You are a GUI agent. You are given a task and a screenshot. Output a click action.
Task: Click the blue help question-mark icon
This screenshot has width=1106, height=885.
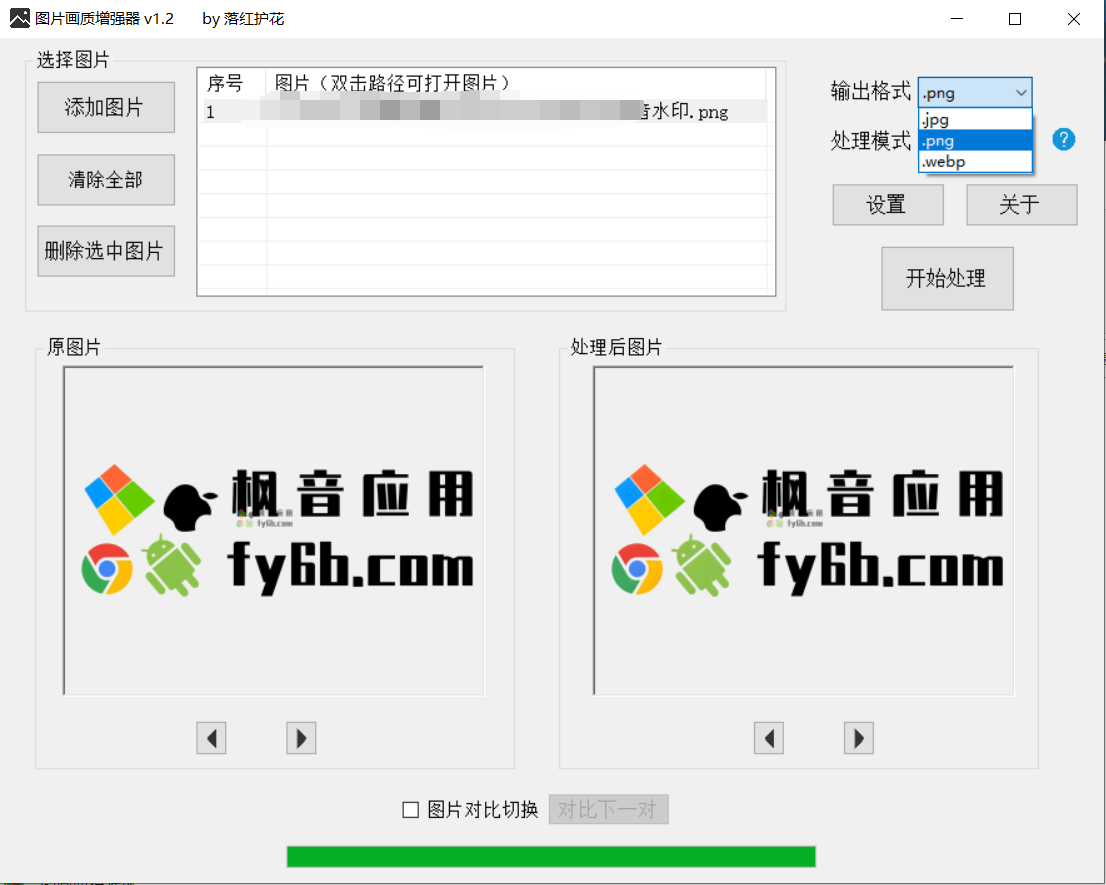pos(1064,140)
